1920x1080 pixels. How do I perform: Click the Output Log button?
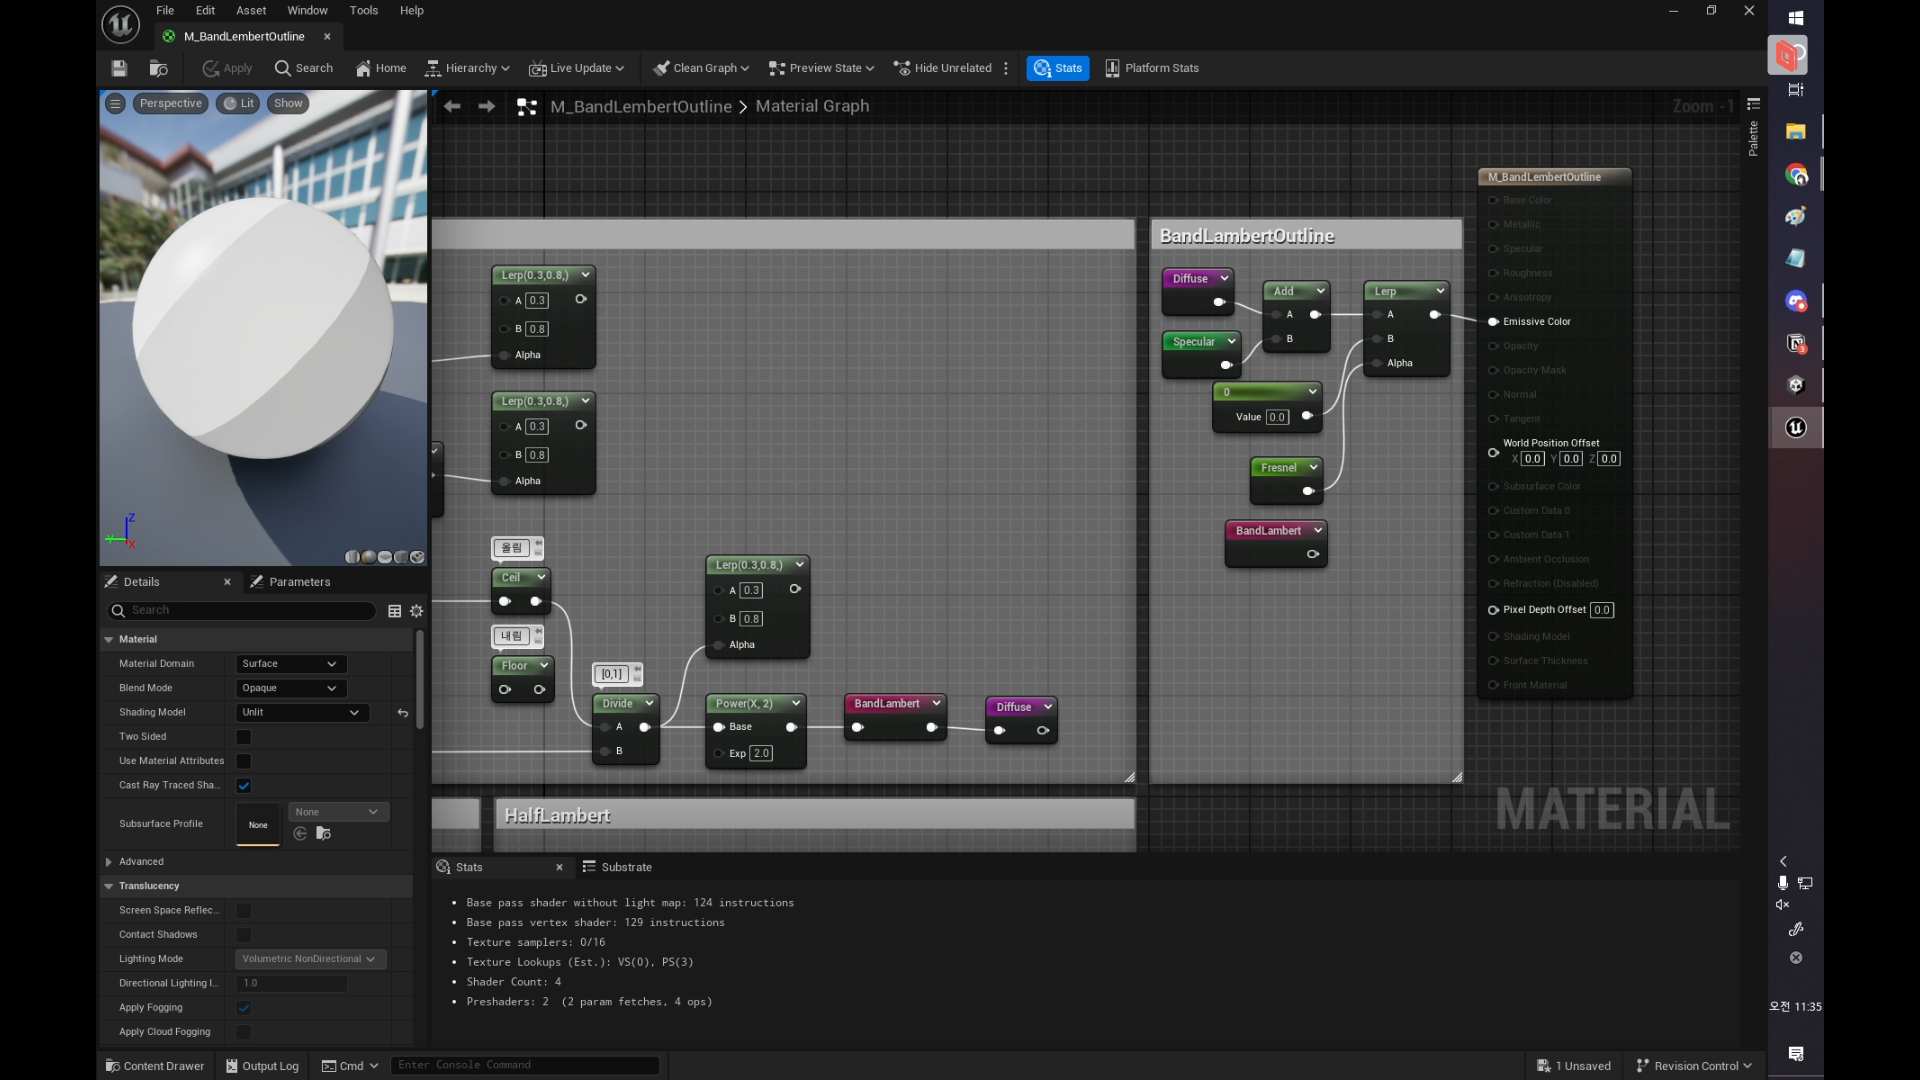[x=262, y=1066]
